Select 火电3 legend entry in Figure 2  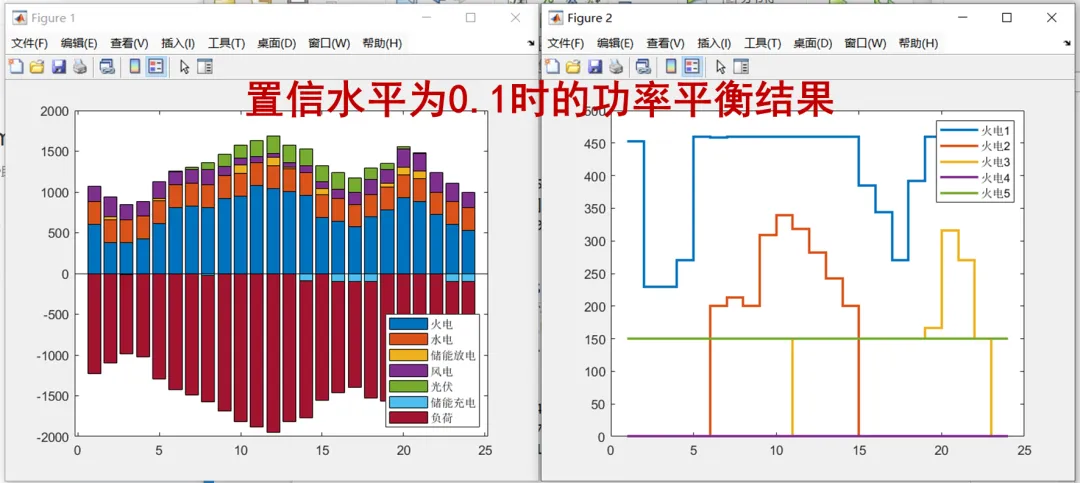coord(977,162)
